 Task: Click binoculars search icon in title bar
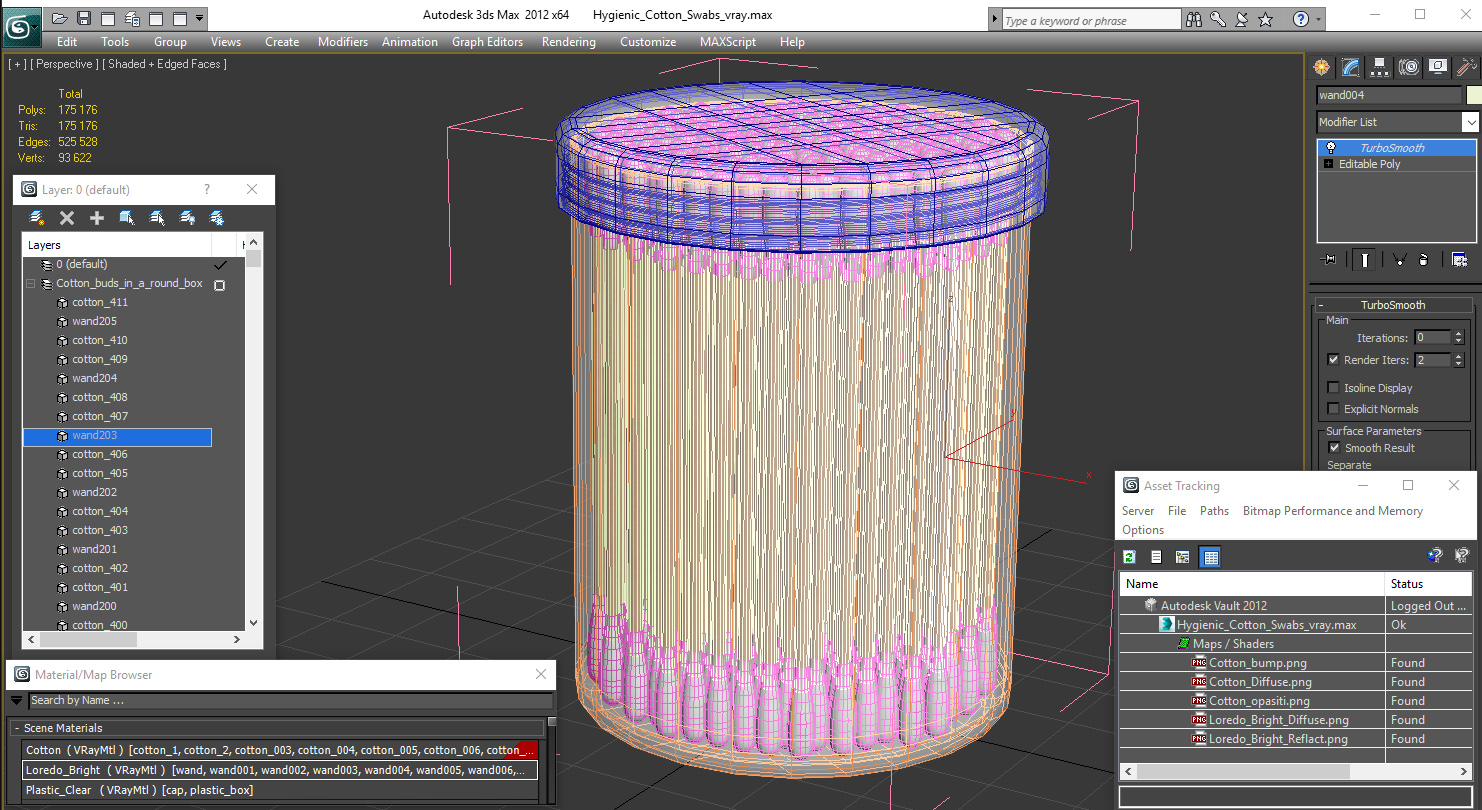1194,19
